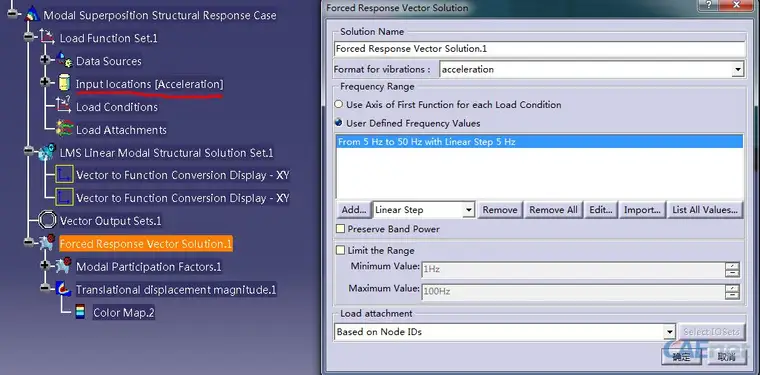
Task: Click the Load Function Set.1 icon
Action: tap(48, 37)
